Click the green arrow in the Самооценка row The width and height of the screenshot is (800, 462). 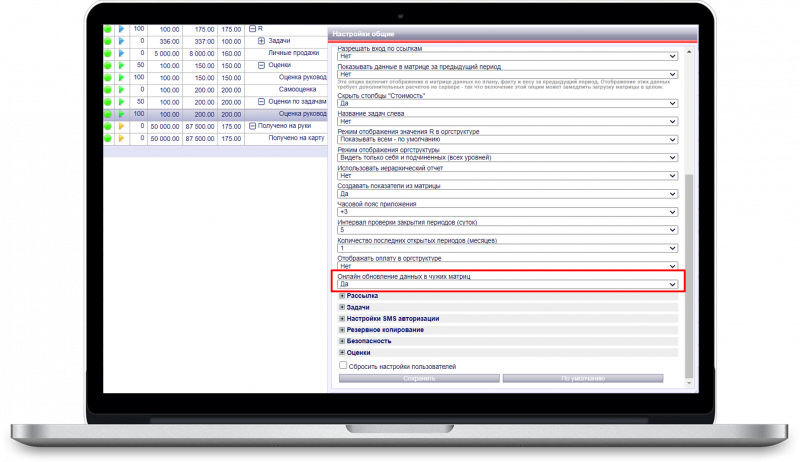tap(121, 90)
